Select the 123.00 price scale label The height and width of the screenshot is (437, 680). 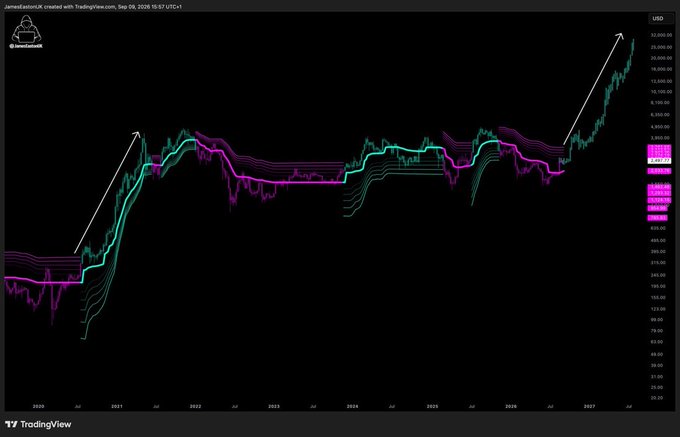657,309
